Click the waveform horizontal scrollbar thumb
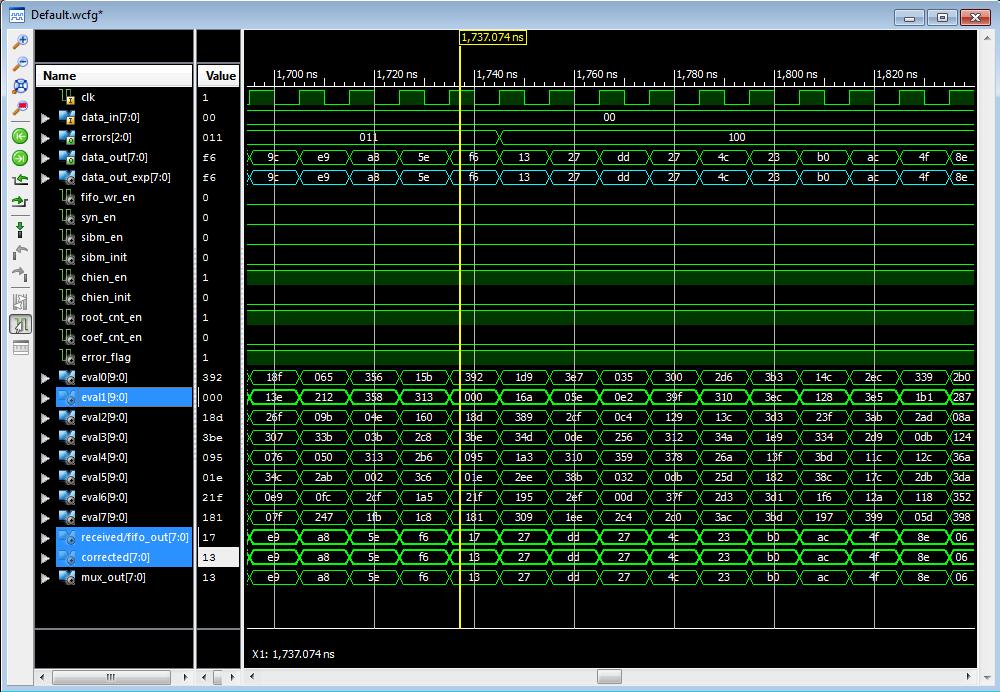The height and width of the screenshot is (692, 1000). pyautogui.click(x=609, y=677)
